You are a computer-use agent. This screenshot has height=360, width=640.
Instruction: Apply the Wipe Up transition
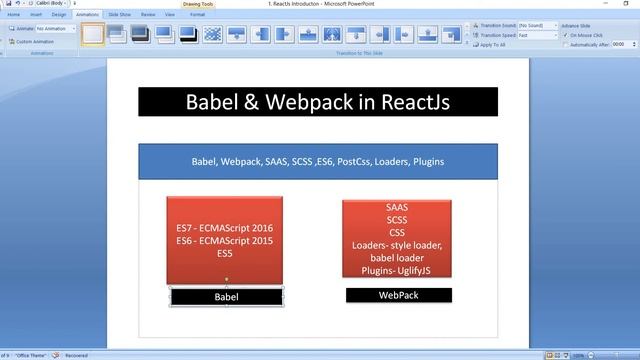pyautogui.click(x=308, y=34)
